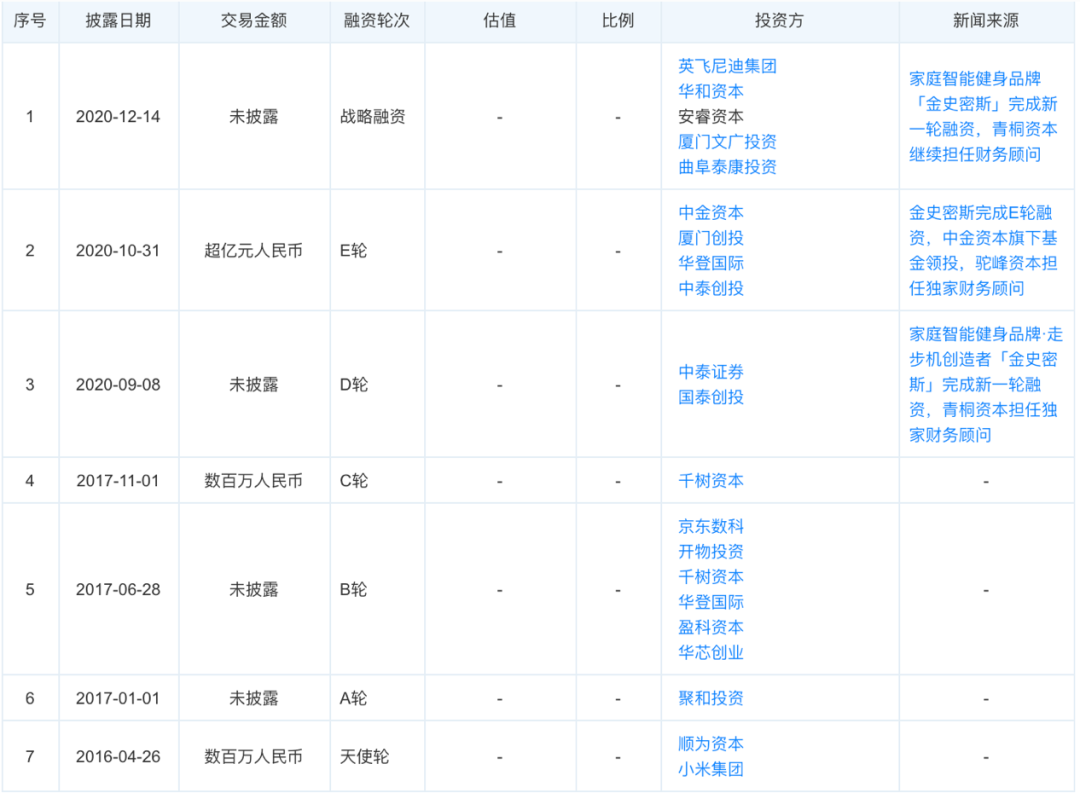Viewport: 1080px width, 793px height.
Task: Select the 安睿资本 investor text
Action: click(x=711, y=116)
